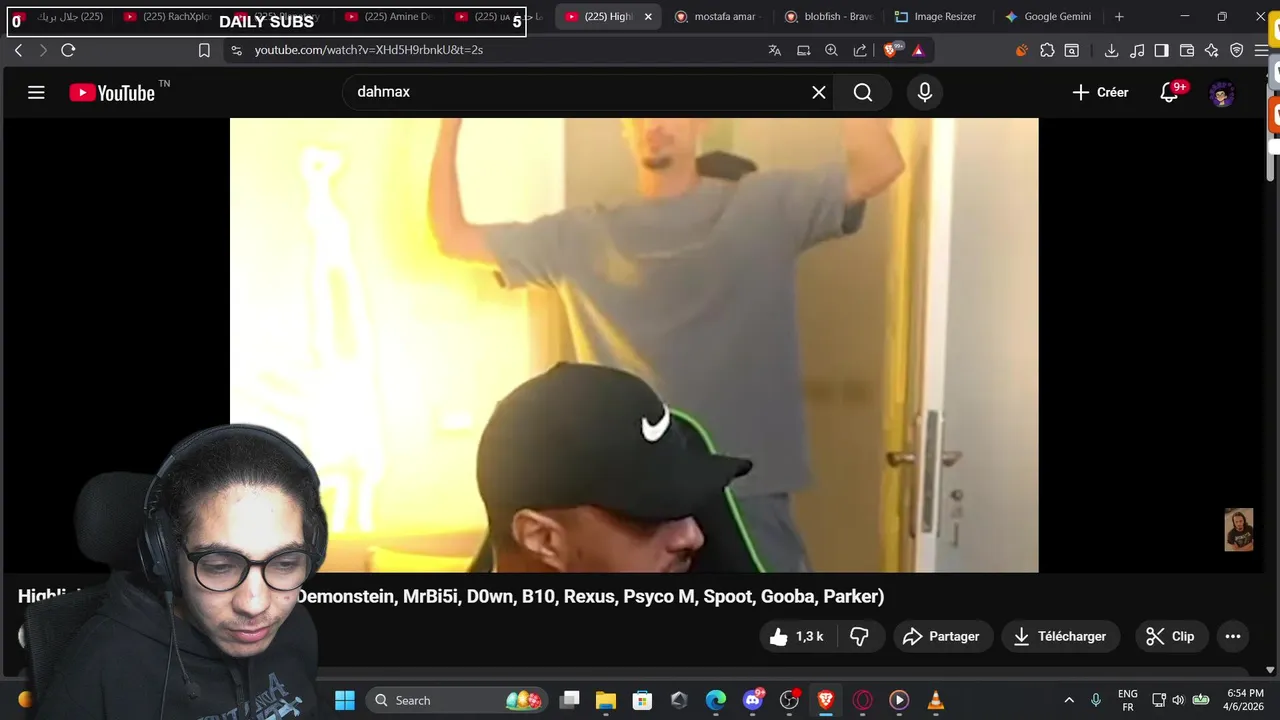This screenshot has height=720, width=1280.
Task: Open Brave Rewards triangle icon
Action: coord(919,50)
